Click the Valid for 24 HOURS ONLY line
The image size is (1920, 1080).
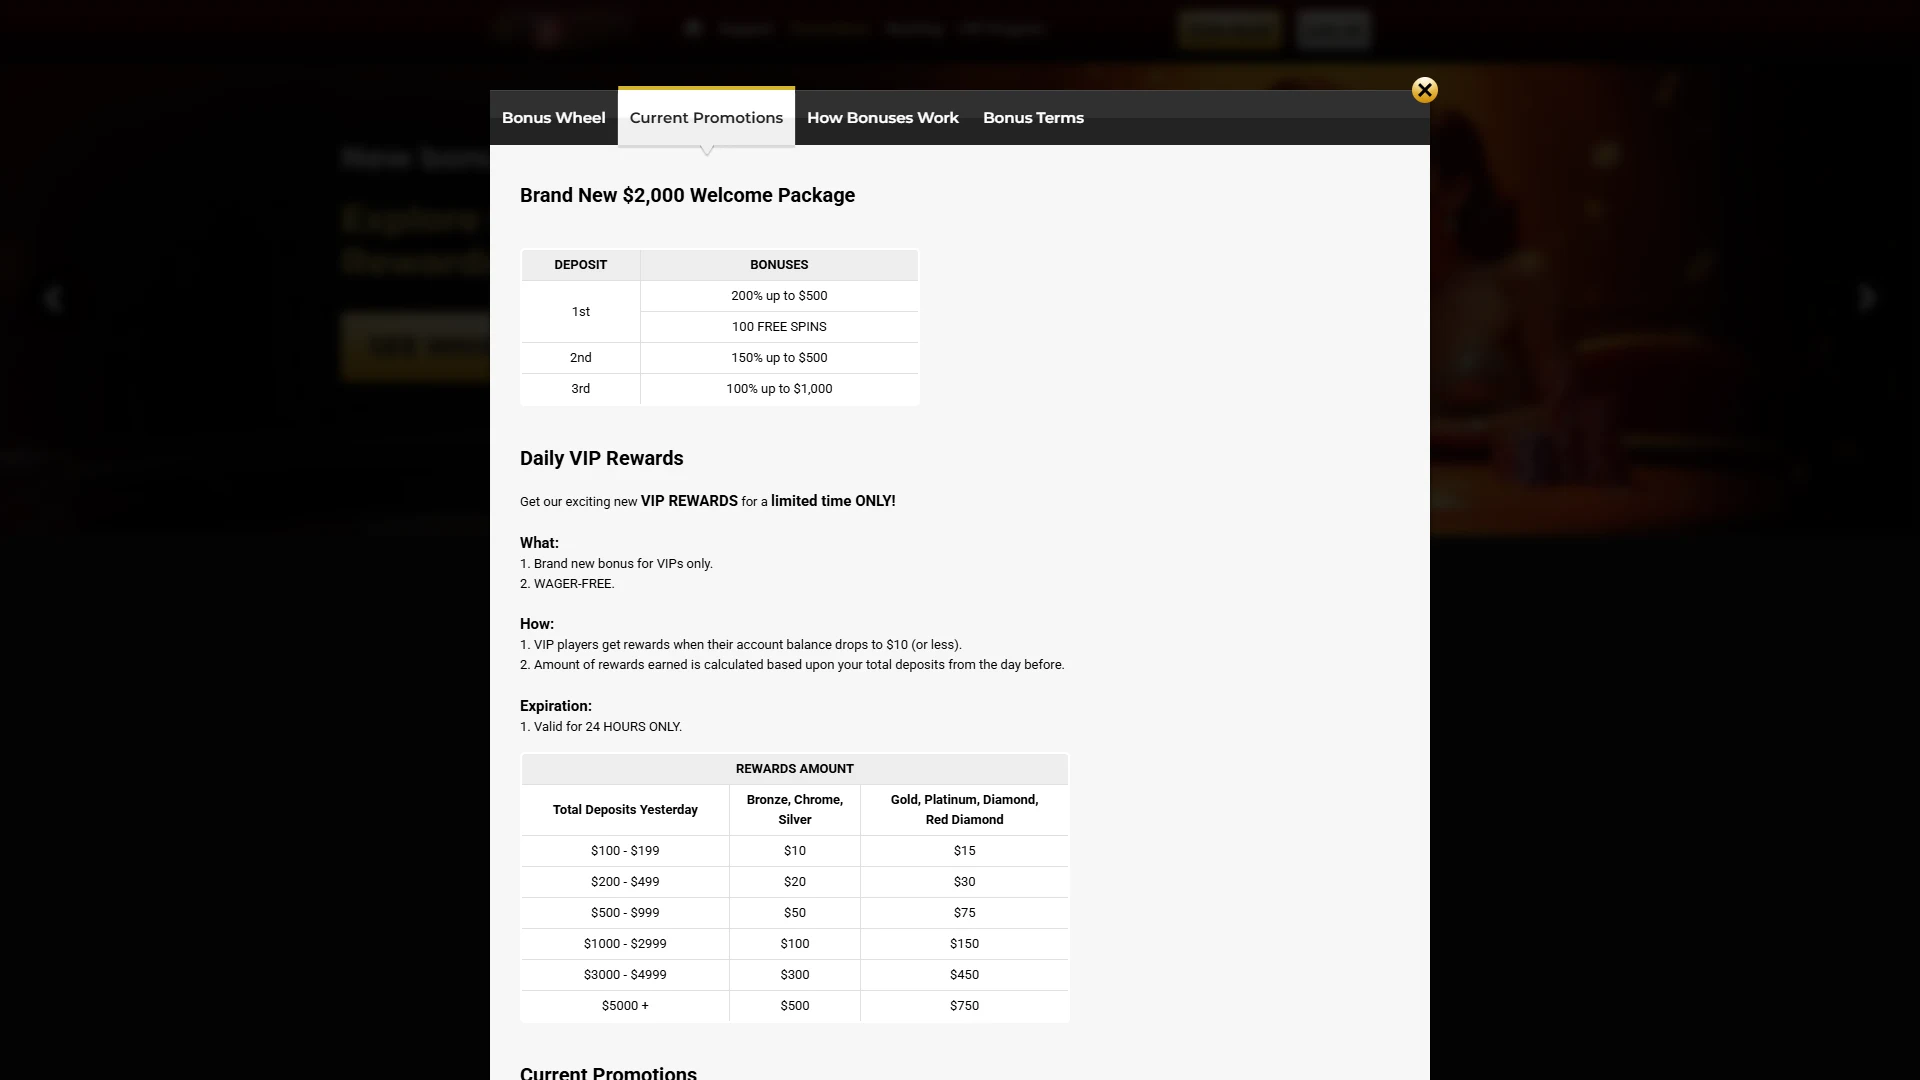pos(601,727)
